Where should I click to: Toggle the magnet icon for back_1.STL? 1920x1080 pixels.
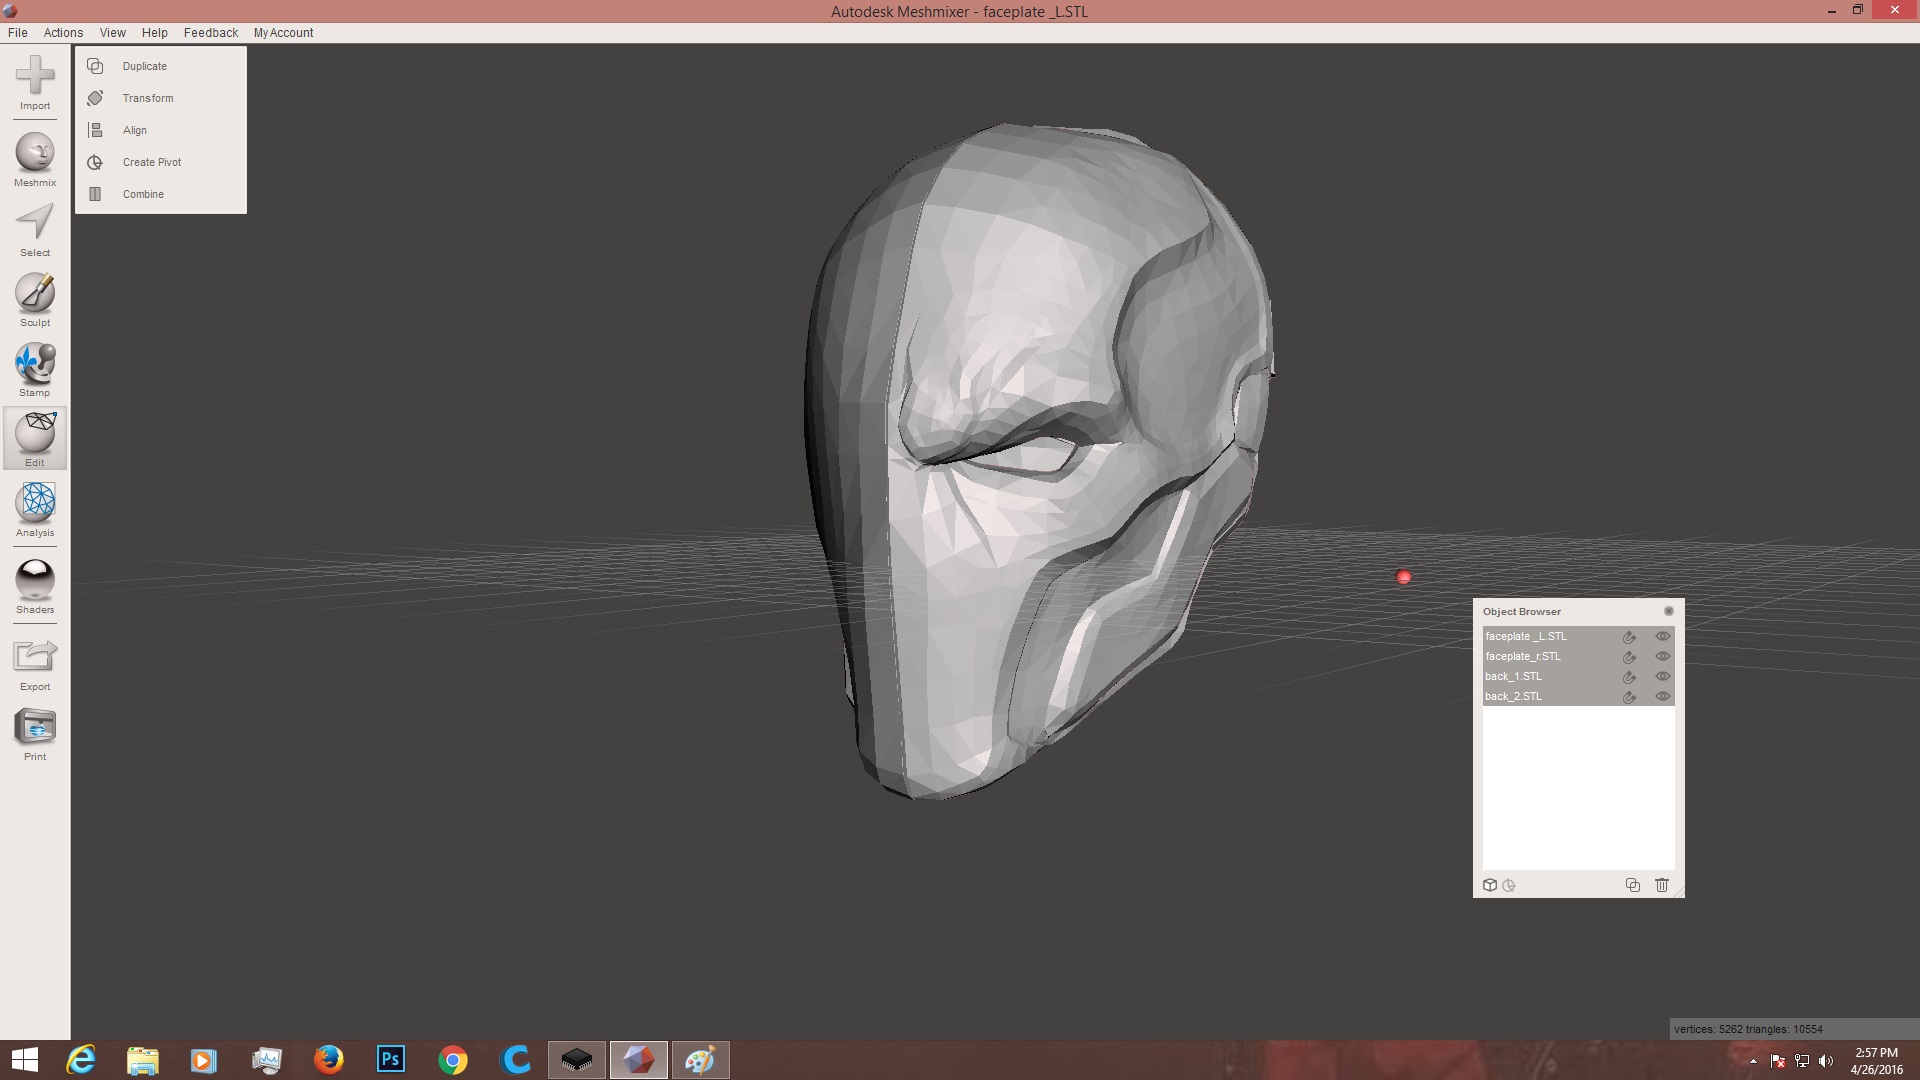pyautogui.click(x=1629, y=676)
